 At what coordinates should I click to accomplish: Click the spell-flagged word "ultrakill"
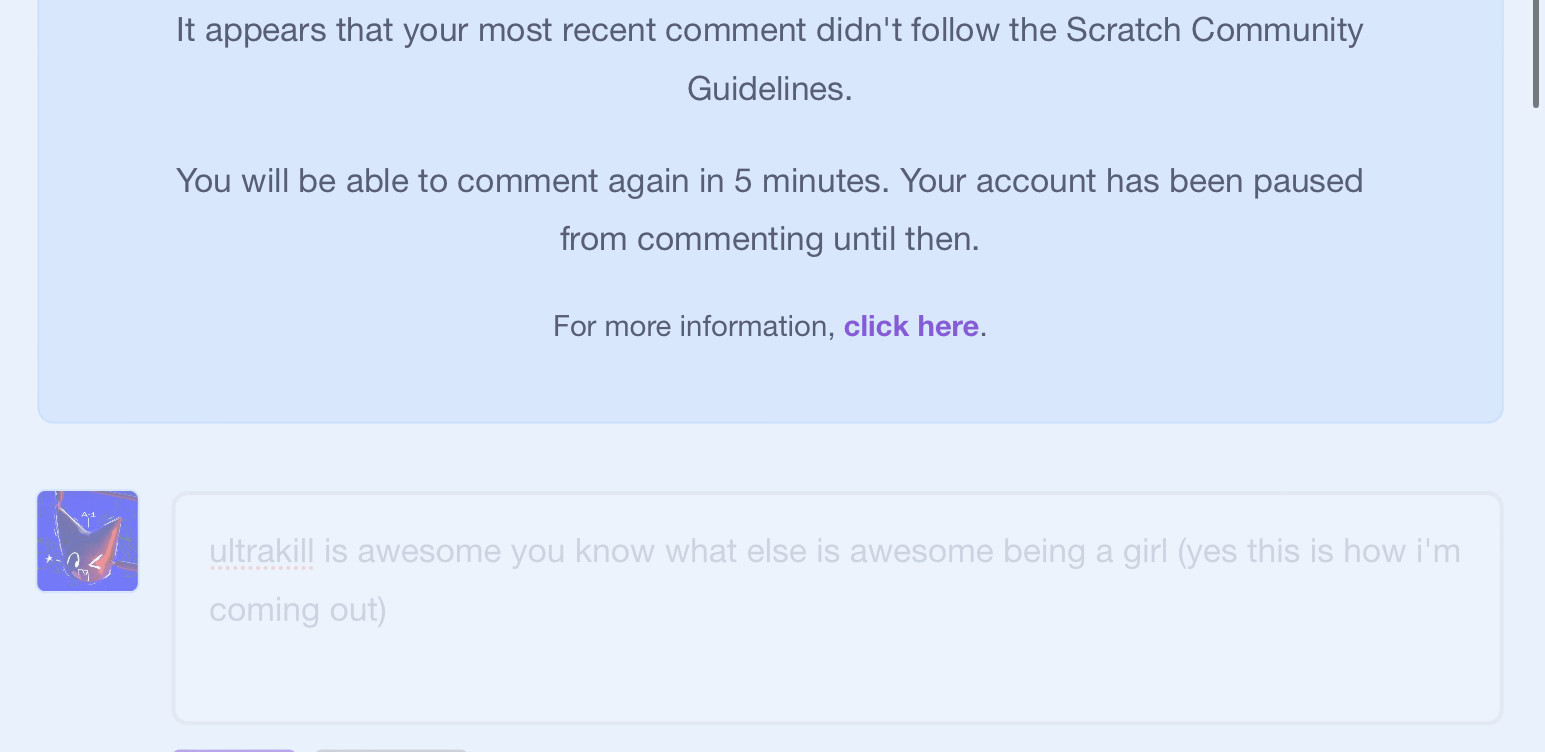point(261,551)
